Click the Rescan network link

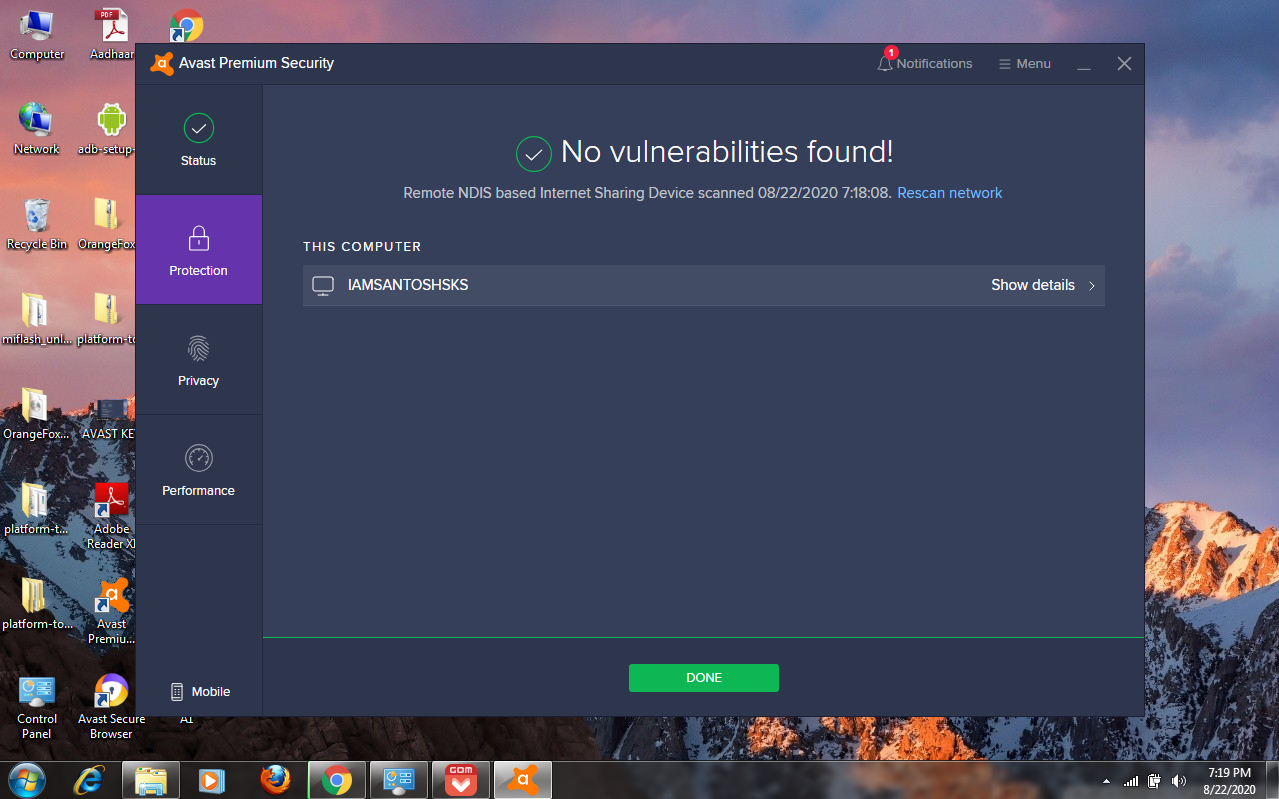tap(949, 193)
